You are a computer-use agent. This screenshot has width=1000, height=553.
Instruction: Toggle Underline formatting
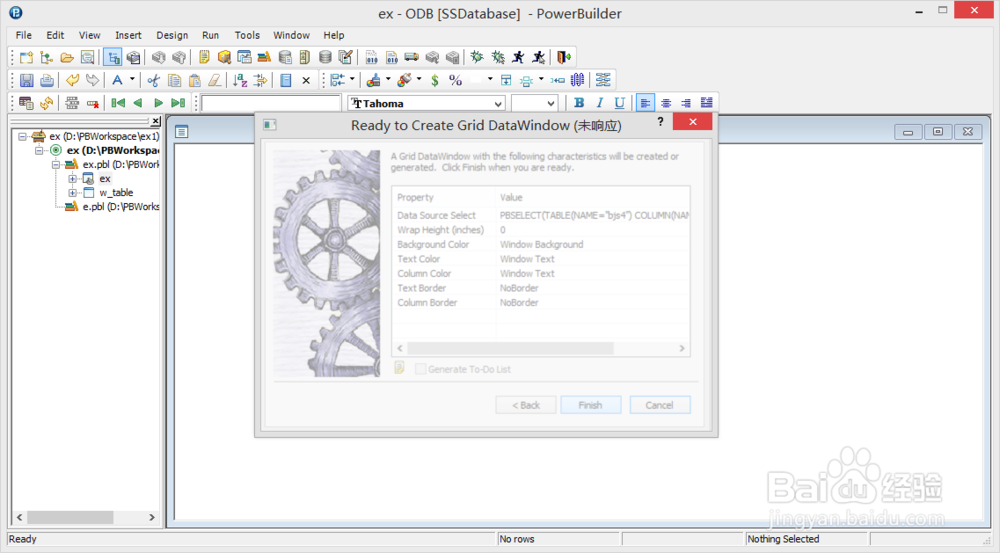(x=619, y=103)
